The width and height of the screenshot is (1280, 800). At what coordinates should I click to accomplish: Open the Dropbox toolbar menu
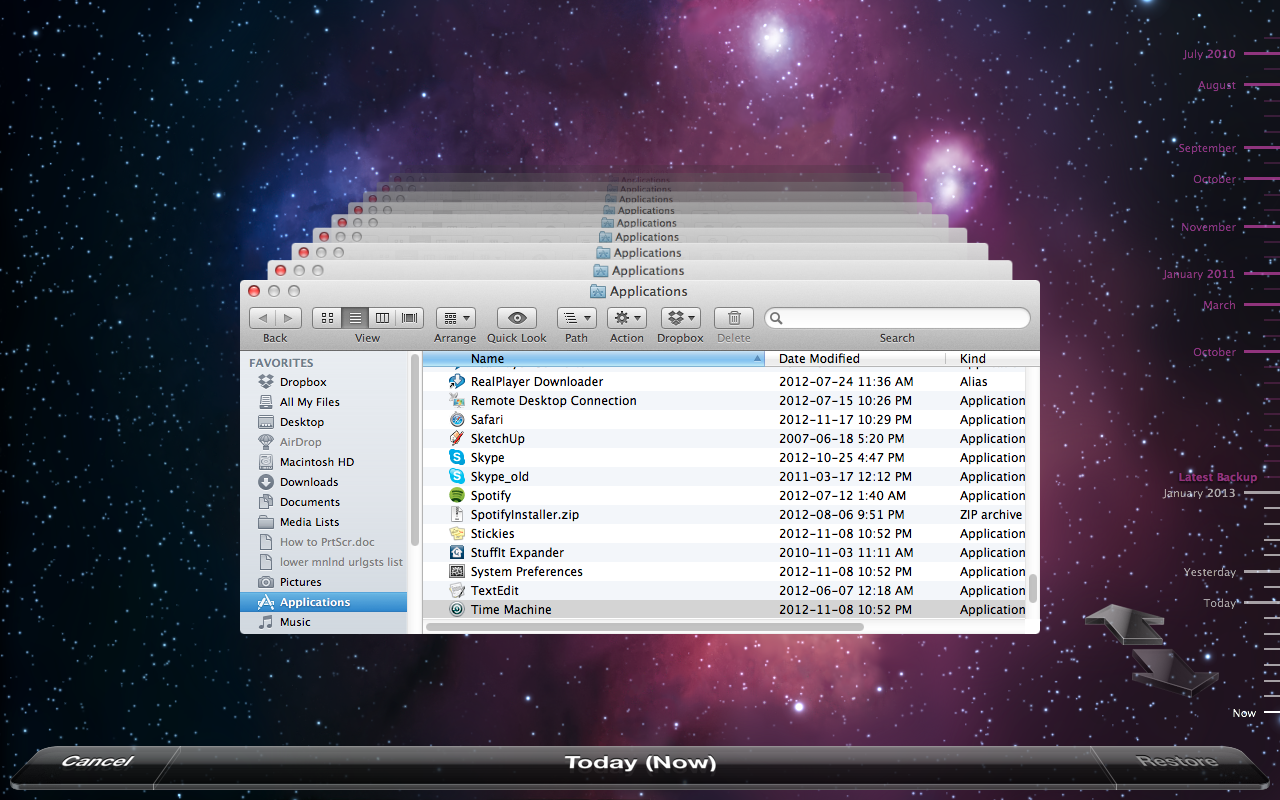point(680,318)
